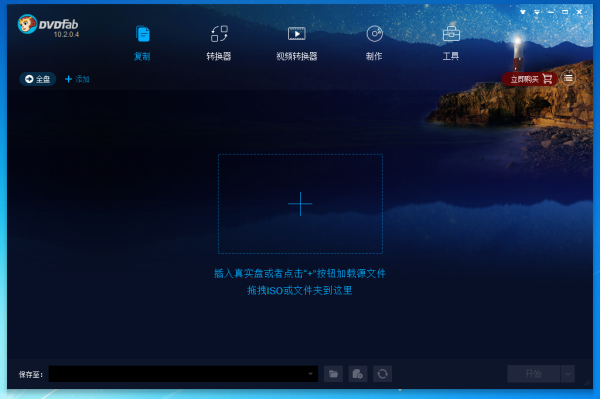
Task: Expand the dropdown beside the 开始 button
Action: [x=568, y=374]
